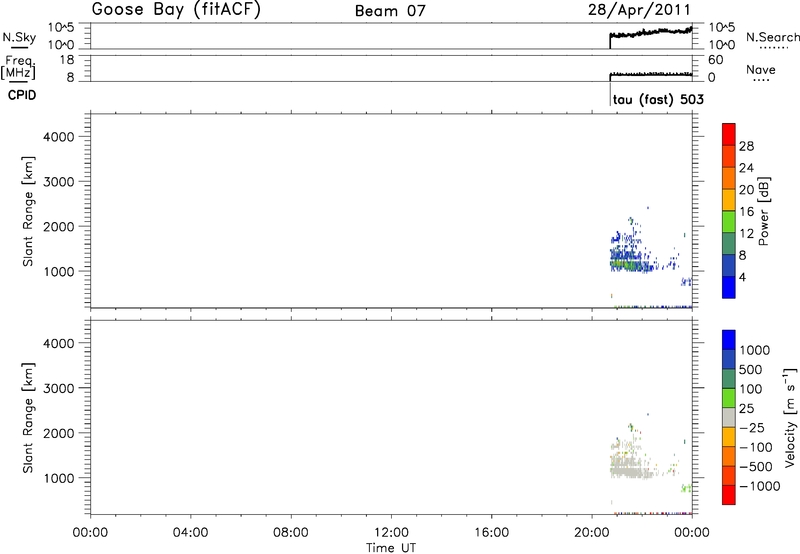The width and height of the screenshot is (800, 554).
Task: Click the 'Freq. [MHz]' legend label
Action: (19, 67)
